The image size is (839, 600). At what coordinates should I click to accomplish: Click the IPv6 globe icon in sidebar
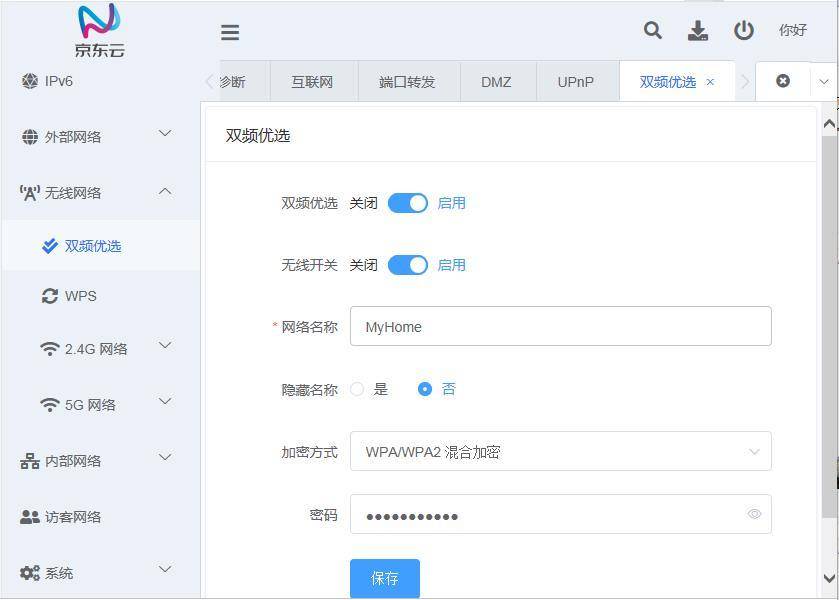click(28, 81)
